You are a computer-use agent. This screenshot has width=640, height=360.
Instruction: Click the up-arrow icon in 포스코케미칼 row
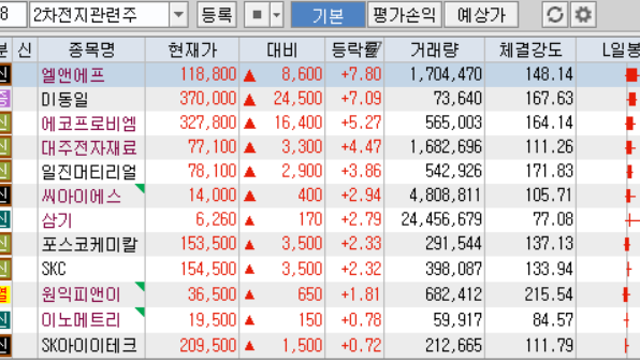click(x=249, y=245)
